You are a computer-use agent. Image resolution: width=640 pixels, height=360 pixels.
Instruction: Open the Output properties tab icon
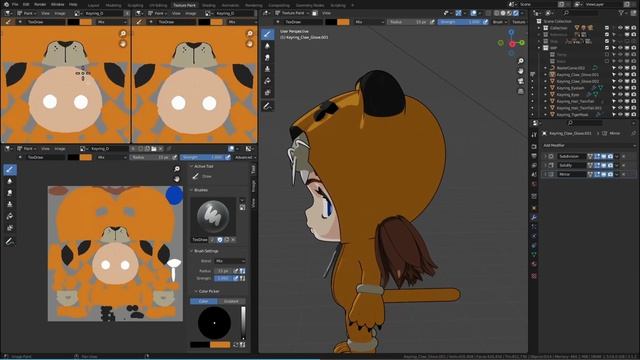coord(534,156)
